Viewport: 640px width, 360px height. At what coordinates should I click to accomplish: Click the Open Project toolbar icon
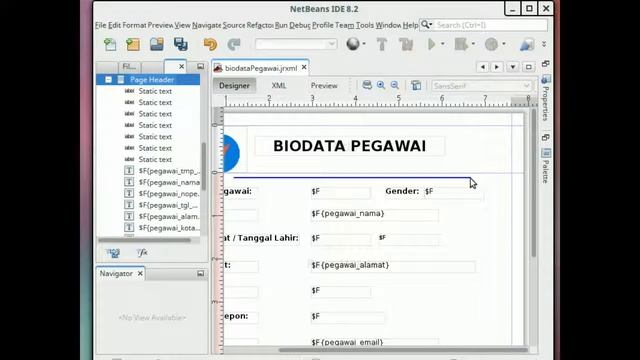click(157, 44)
